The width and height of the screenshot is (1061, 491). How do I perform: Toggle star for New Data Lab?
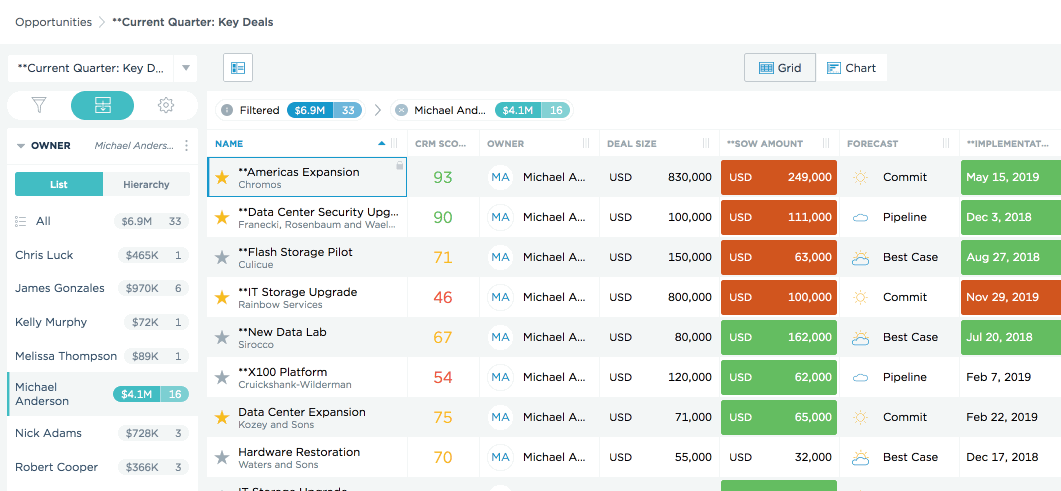tap(222, 337)
